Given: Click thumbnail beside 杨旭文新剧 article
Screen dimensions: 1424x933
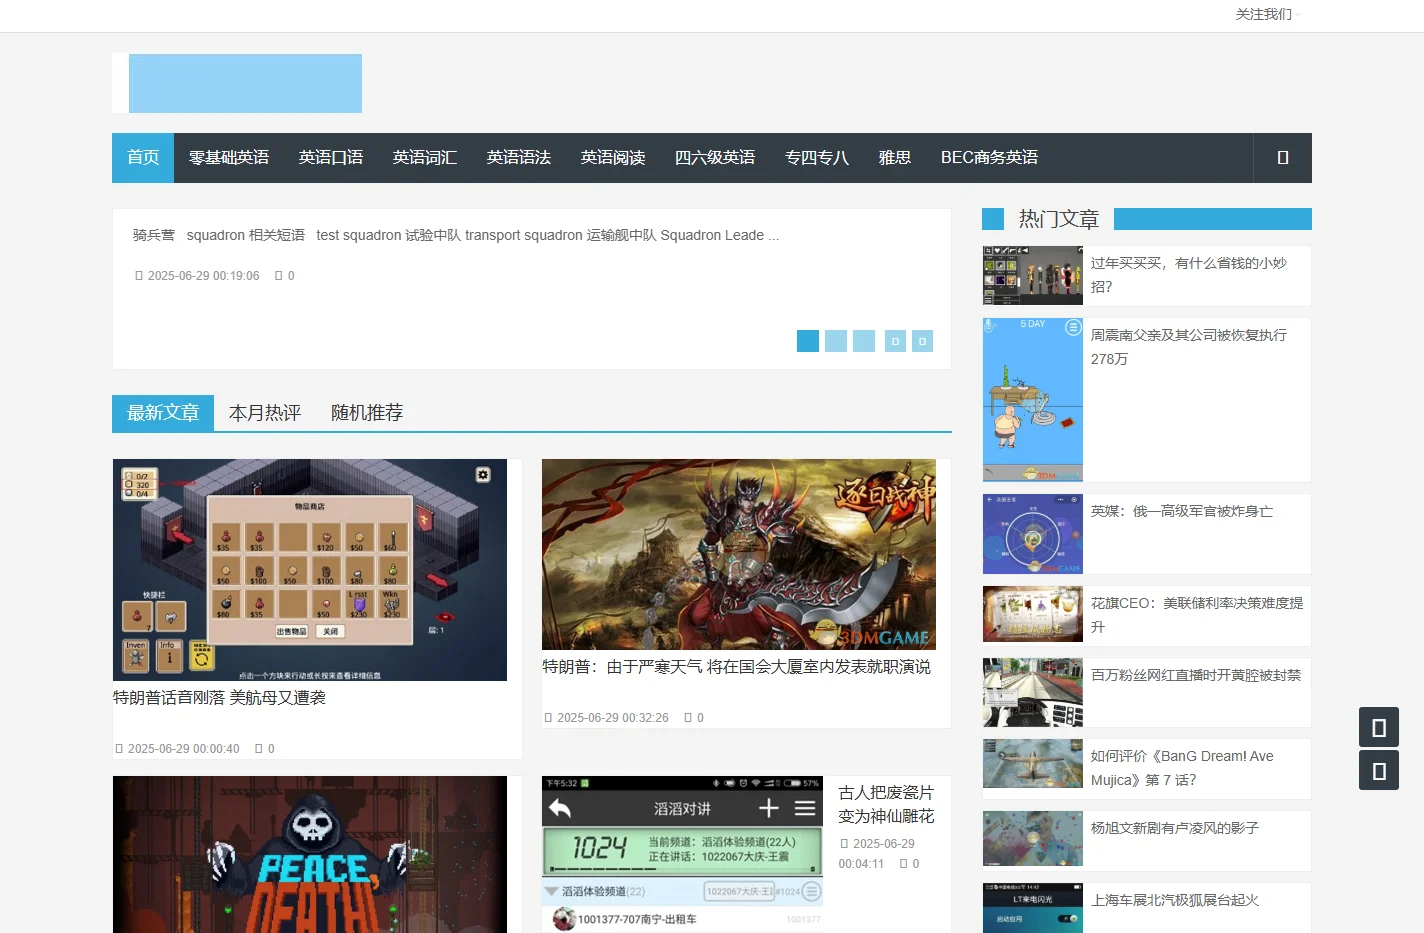Looking at the screenshot, I should click(x=1033, y=838).
